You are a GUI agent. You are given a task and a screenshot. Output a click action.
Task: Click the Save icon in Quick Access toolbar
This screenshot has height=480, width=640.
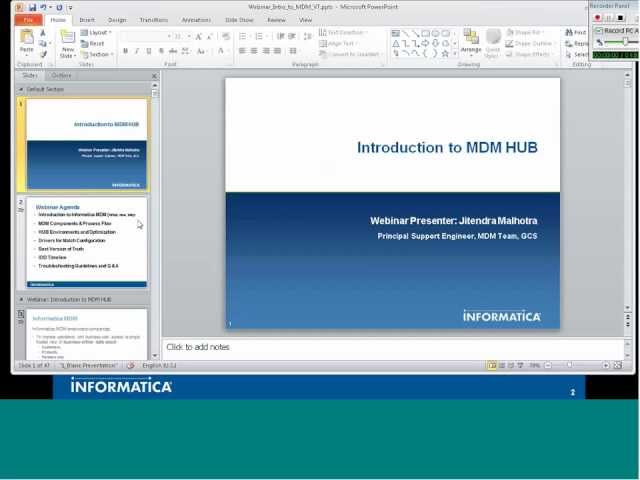(32, 7)
